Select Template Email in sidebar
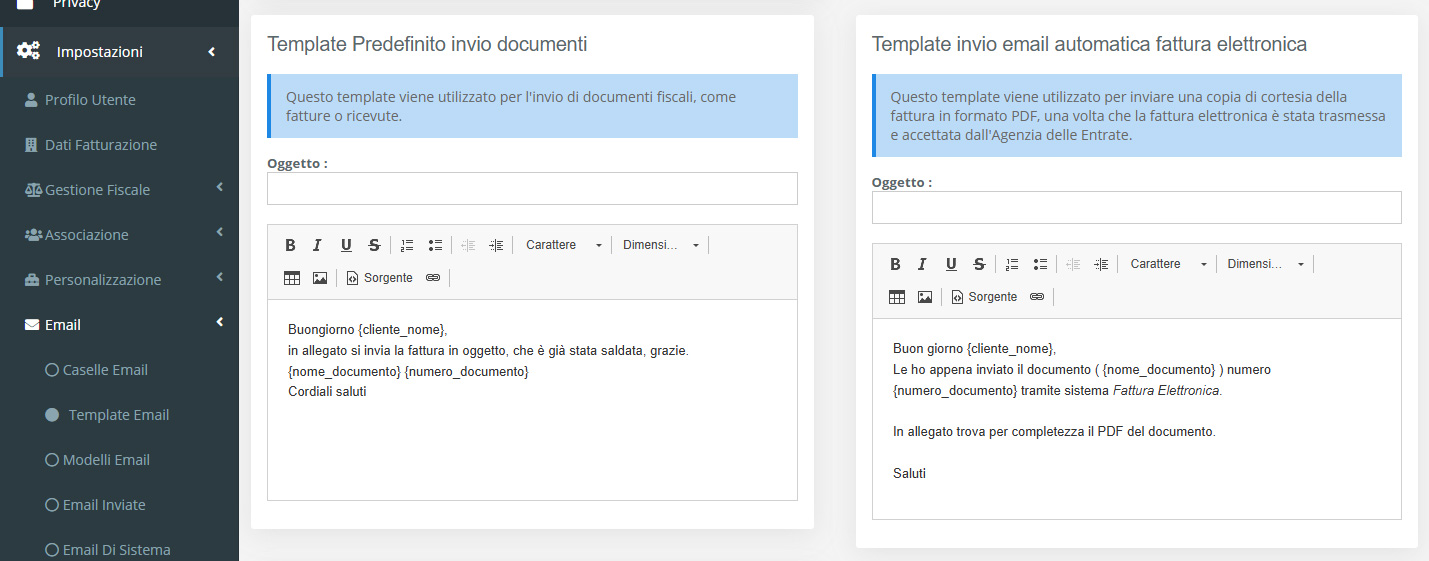1429x561 pixels. click(x=119, y=414)
